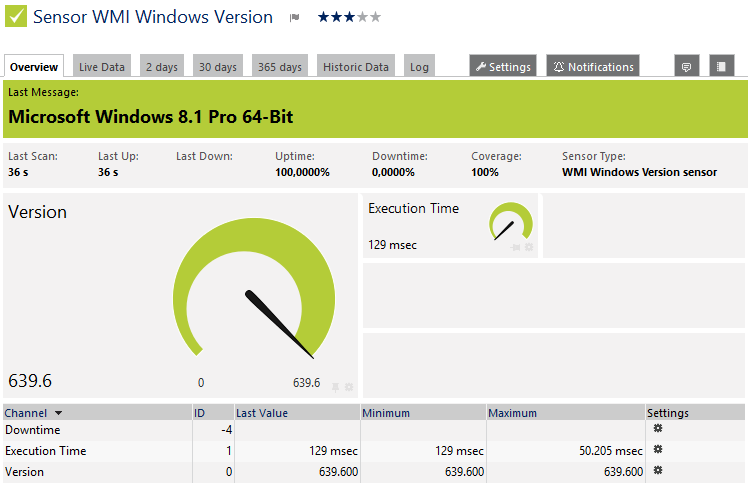The width and height of the screenshot is (748, 486).
Task: Set sensor priority to five stars
Action: pyautogui.click(x=375, y=17)
